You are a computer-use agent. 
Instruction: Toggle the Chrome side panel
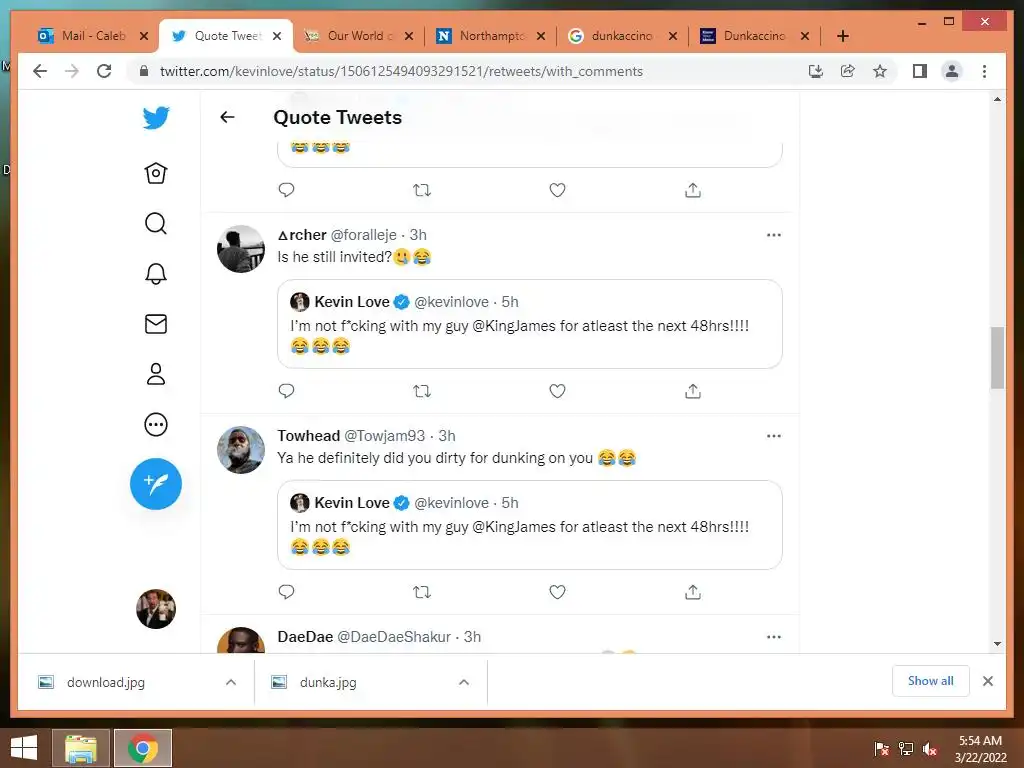coord(920,71)
